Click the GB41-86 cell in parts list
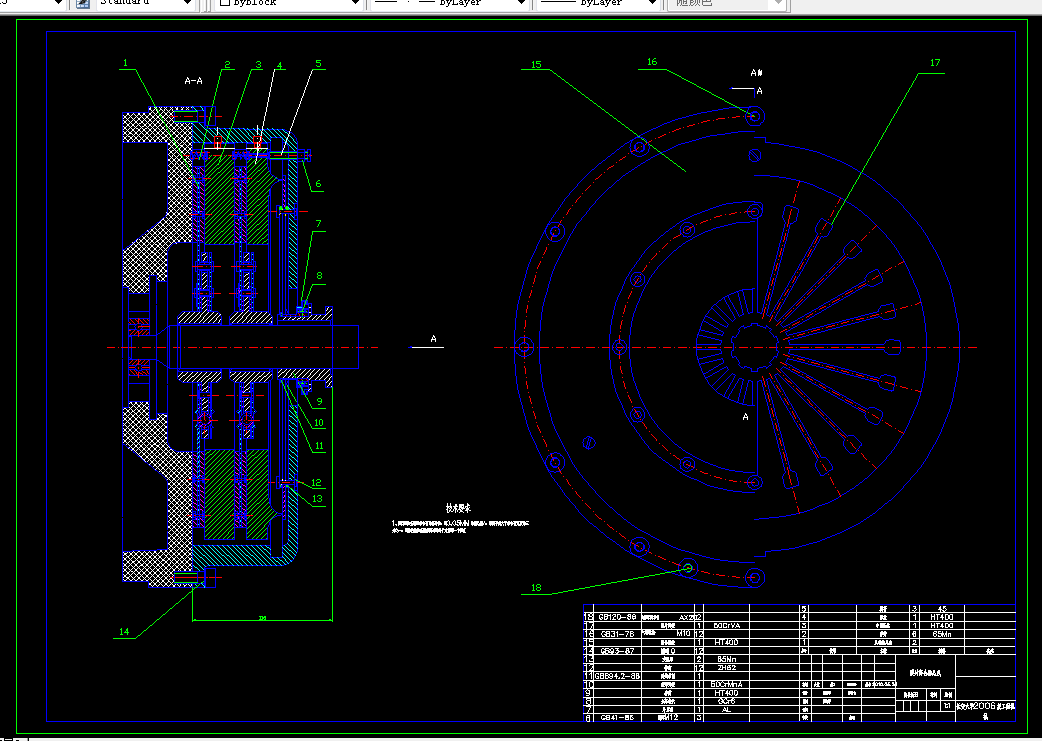The image size is (1042, 741). [x=617, y=718]
